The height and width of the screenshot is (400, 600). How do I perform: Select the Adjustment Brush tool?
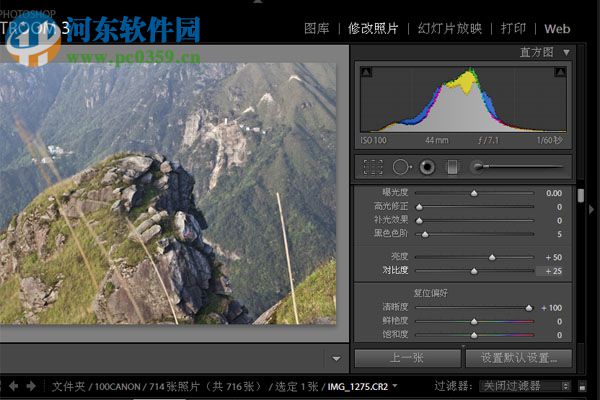[517, 167]
